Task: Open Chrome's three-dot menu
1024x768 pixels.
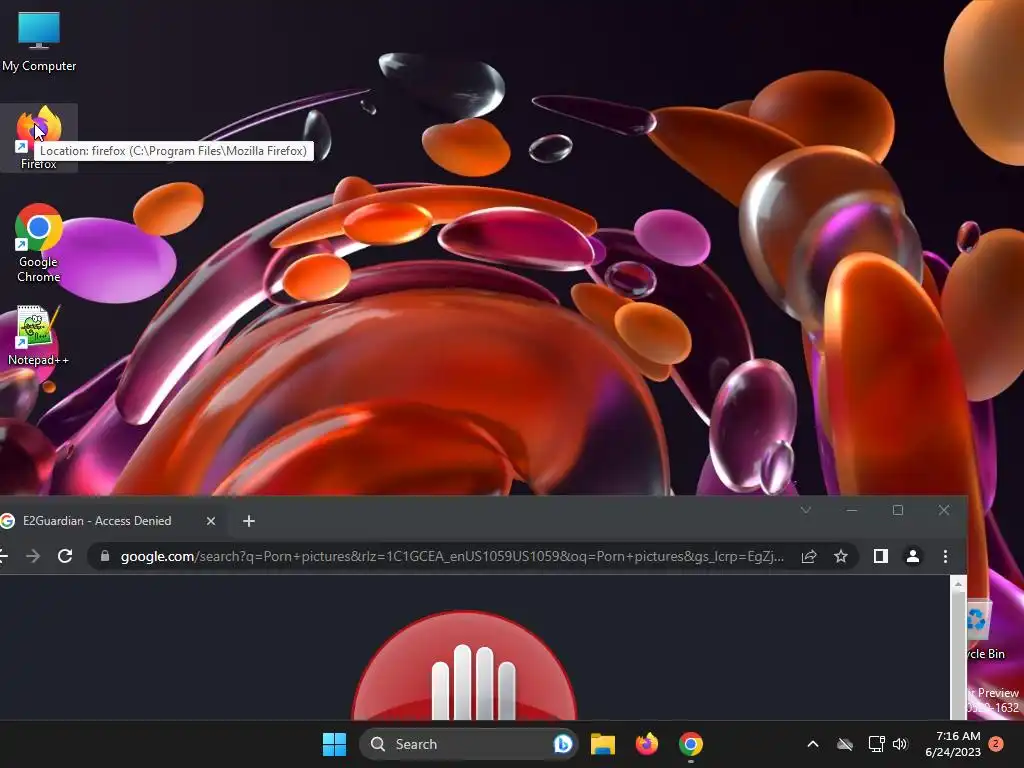Action: coord(945,556)
